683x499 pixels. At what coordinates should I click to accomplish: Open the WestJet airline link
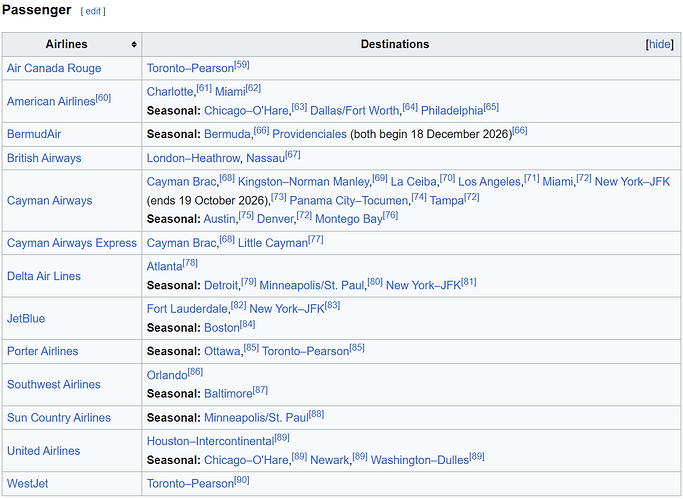[27, 484]
